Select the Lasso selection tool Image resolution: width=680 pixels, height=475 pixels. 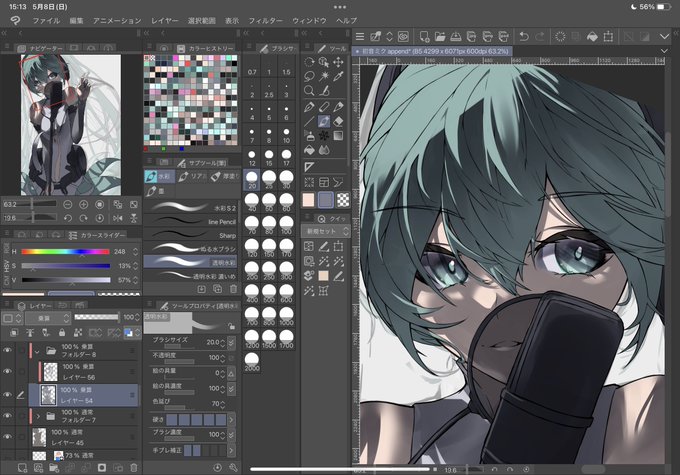[309, 77]
